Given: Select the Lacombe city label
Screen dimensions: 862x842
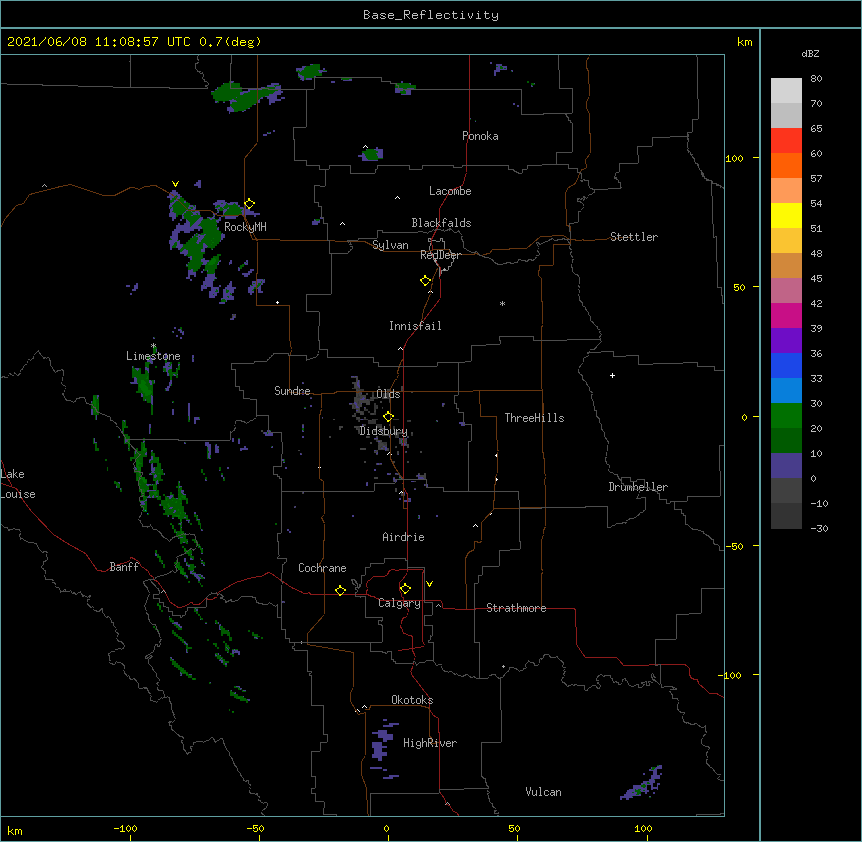Looking at the screenshot, I should coord(450,191).
